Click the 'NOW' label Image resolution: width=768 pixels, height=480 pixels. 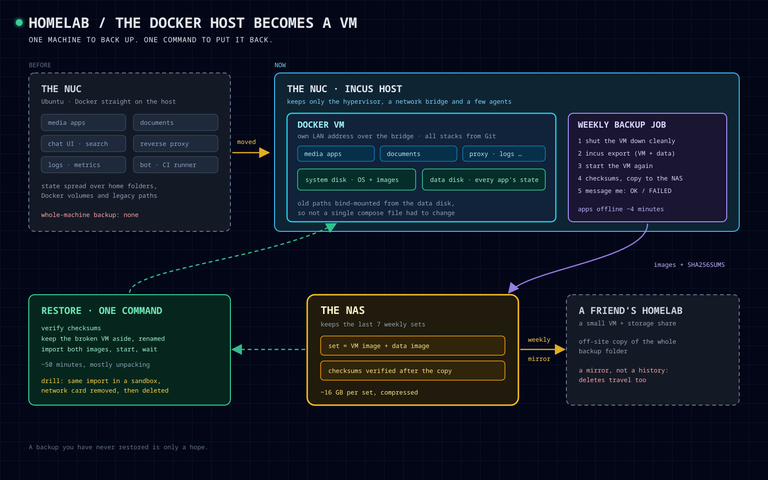[x=280, y=65]
